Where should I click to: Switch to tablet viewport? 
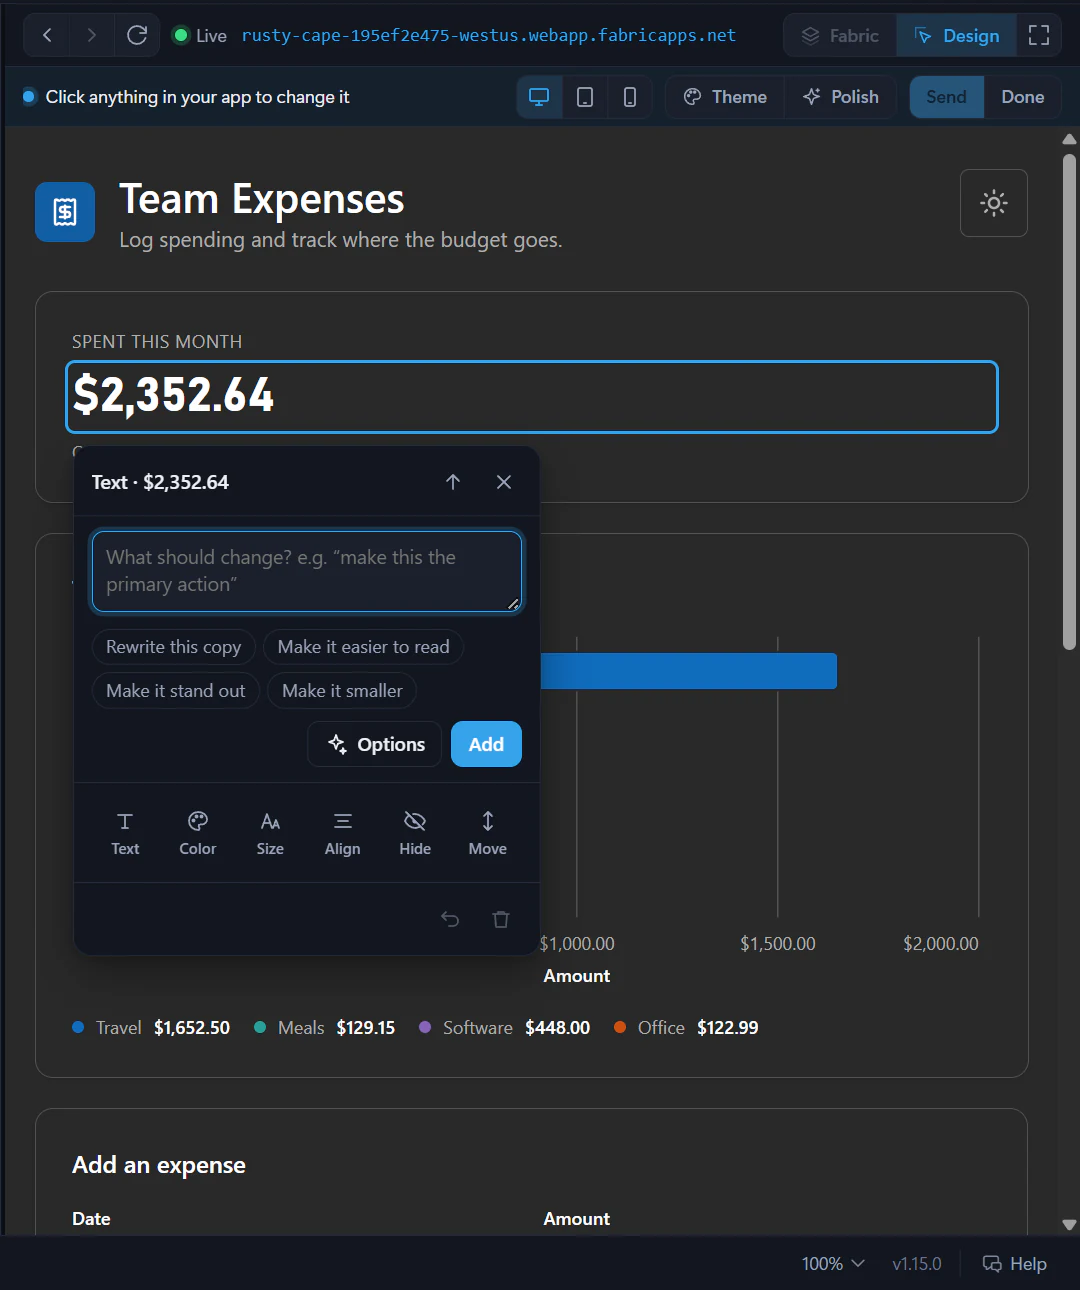(585, 97)
